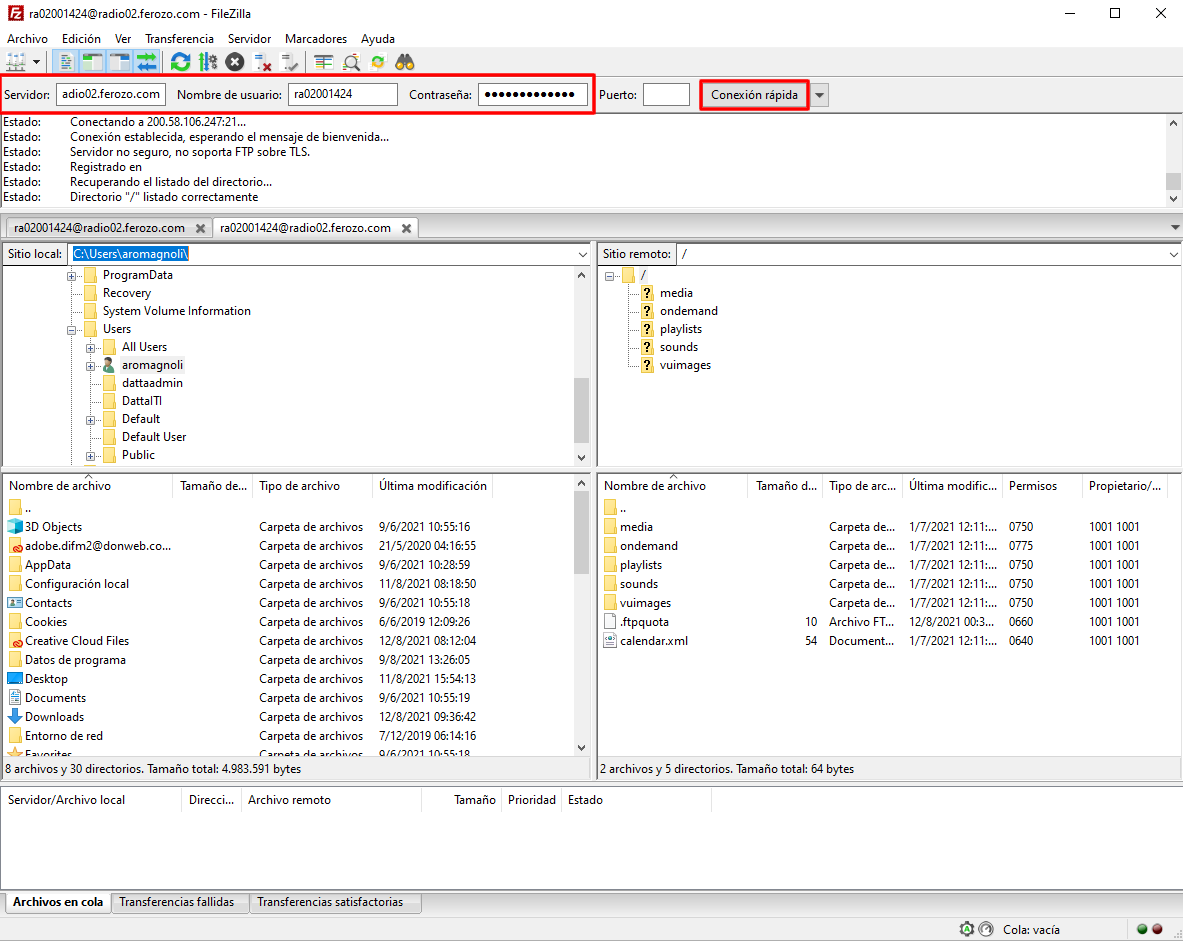Select the aromagnoli user folder in tree
This screenshot has height=941, width=1183.
pos(152,365)
